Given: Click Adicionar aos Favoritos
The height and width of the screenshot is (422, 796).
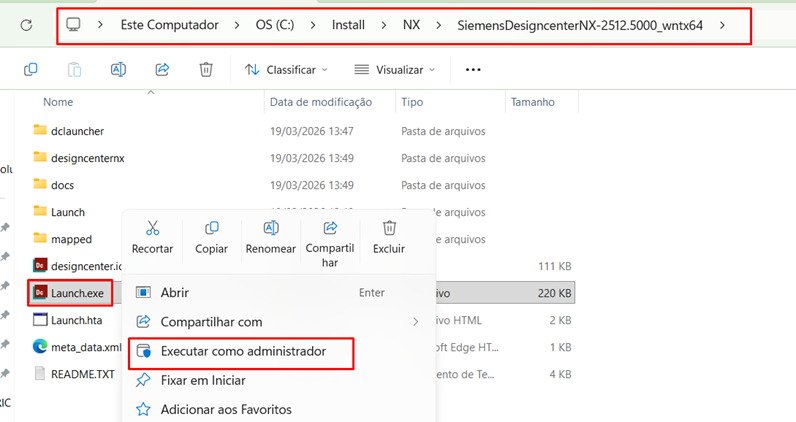Looking at the screenshot, I should [226, 409].
